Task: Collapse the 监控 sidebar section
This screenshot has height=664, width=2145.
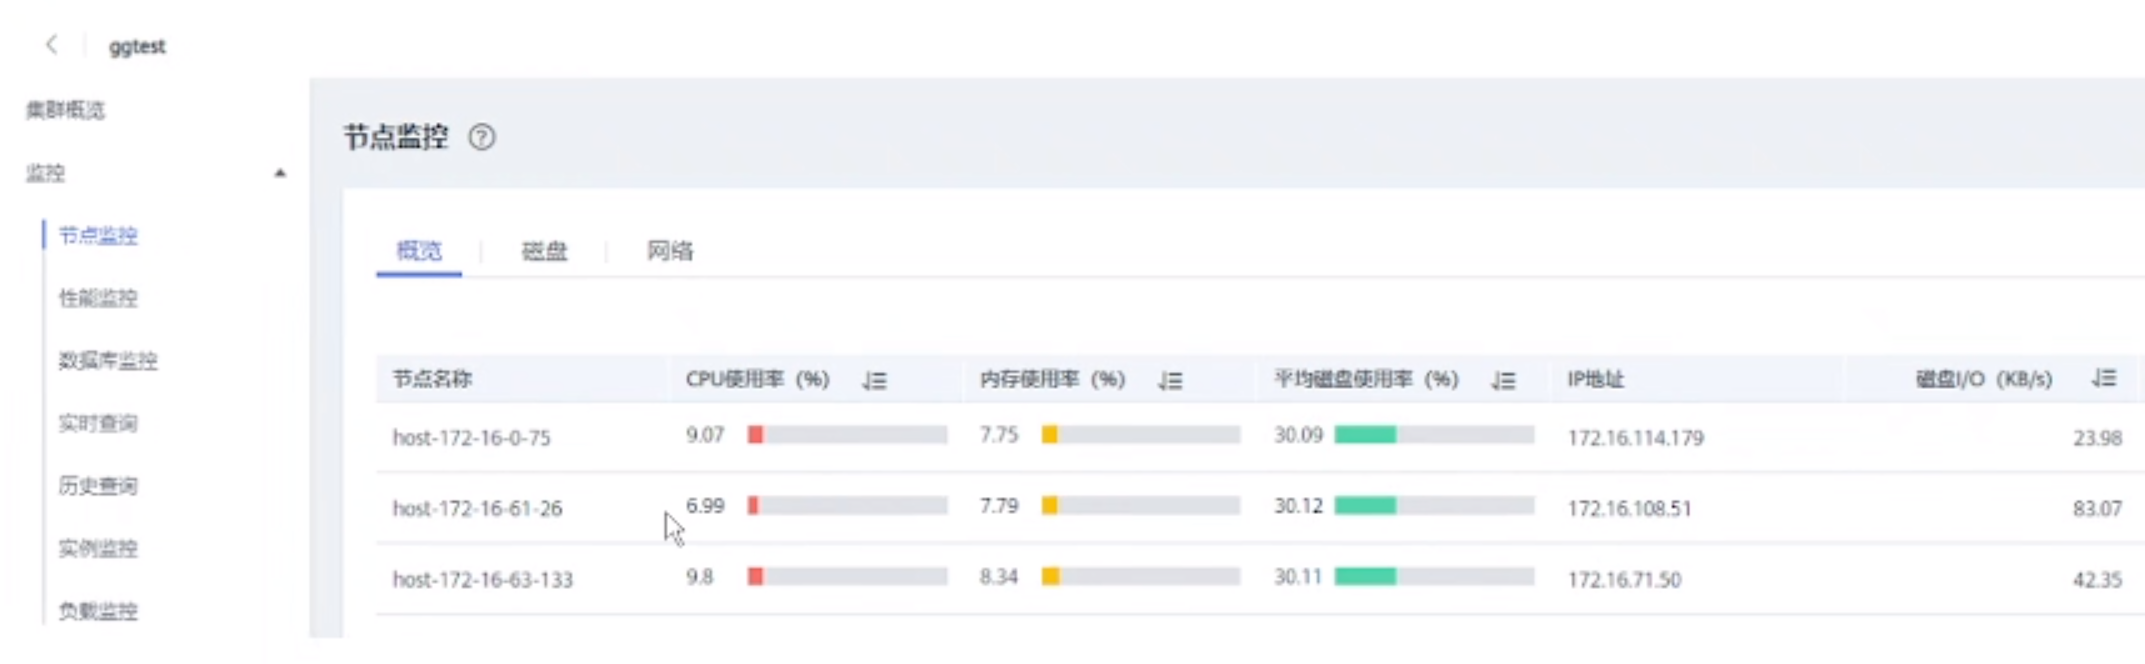Action: point(280,173)
